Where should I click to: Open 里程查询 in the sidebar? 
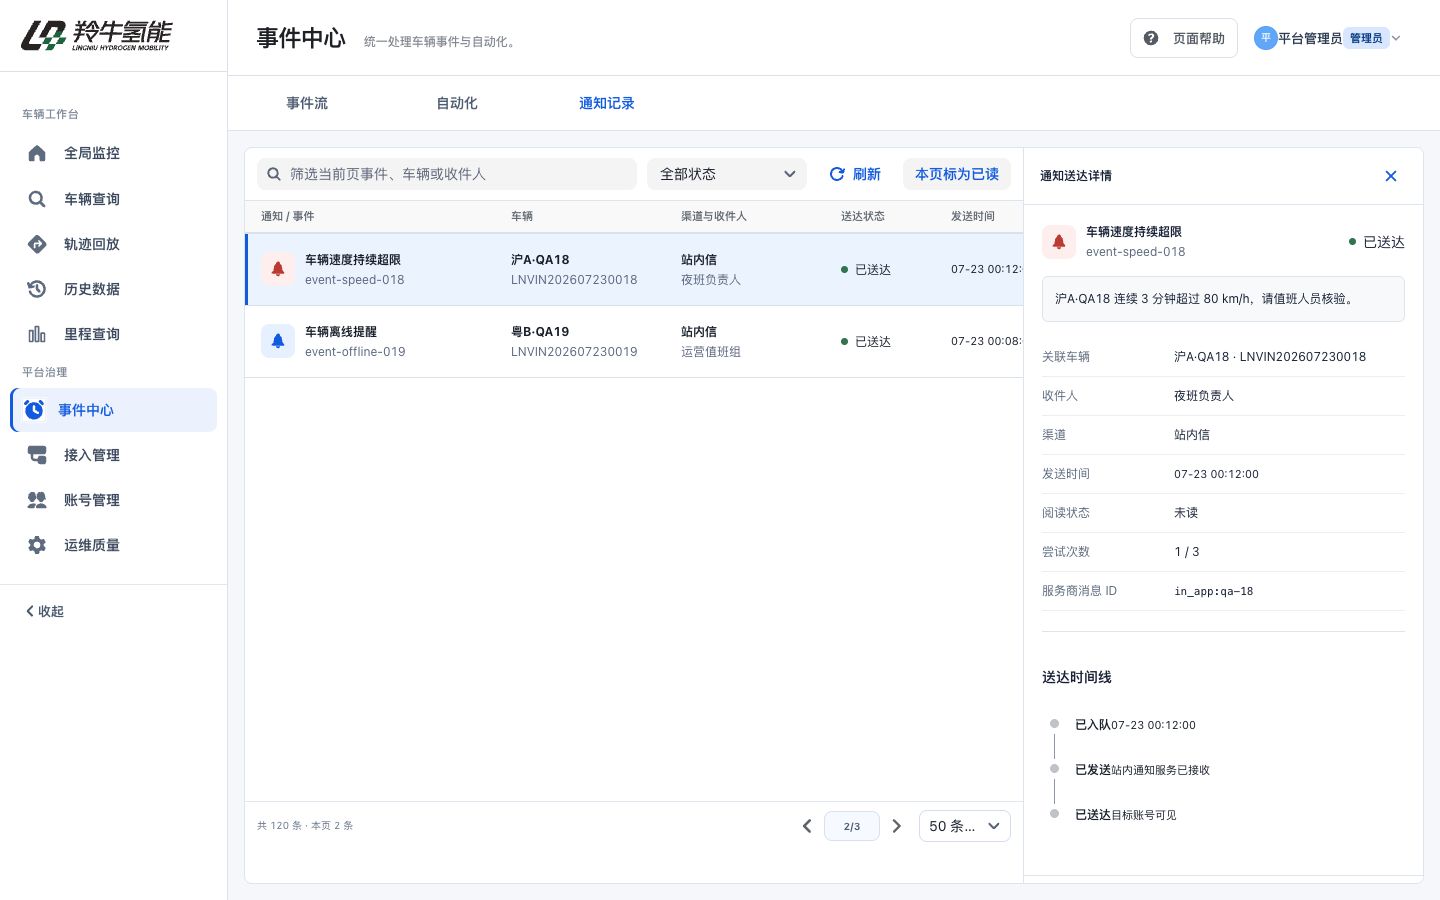coord(114,334)
